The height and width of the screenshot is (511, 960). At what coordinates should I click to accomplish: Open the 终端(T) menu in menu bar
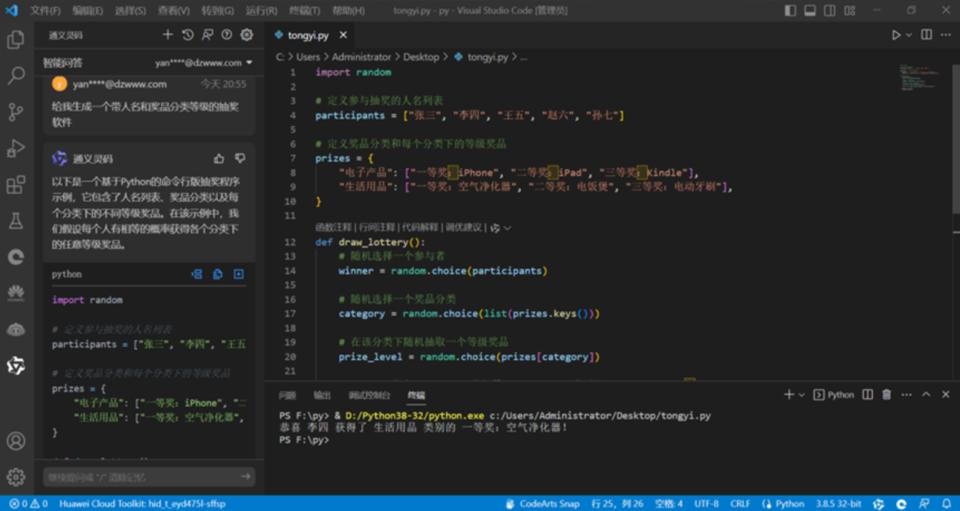click(302, 10)
